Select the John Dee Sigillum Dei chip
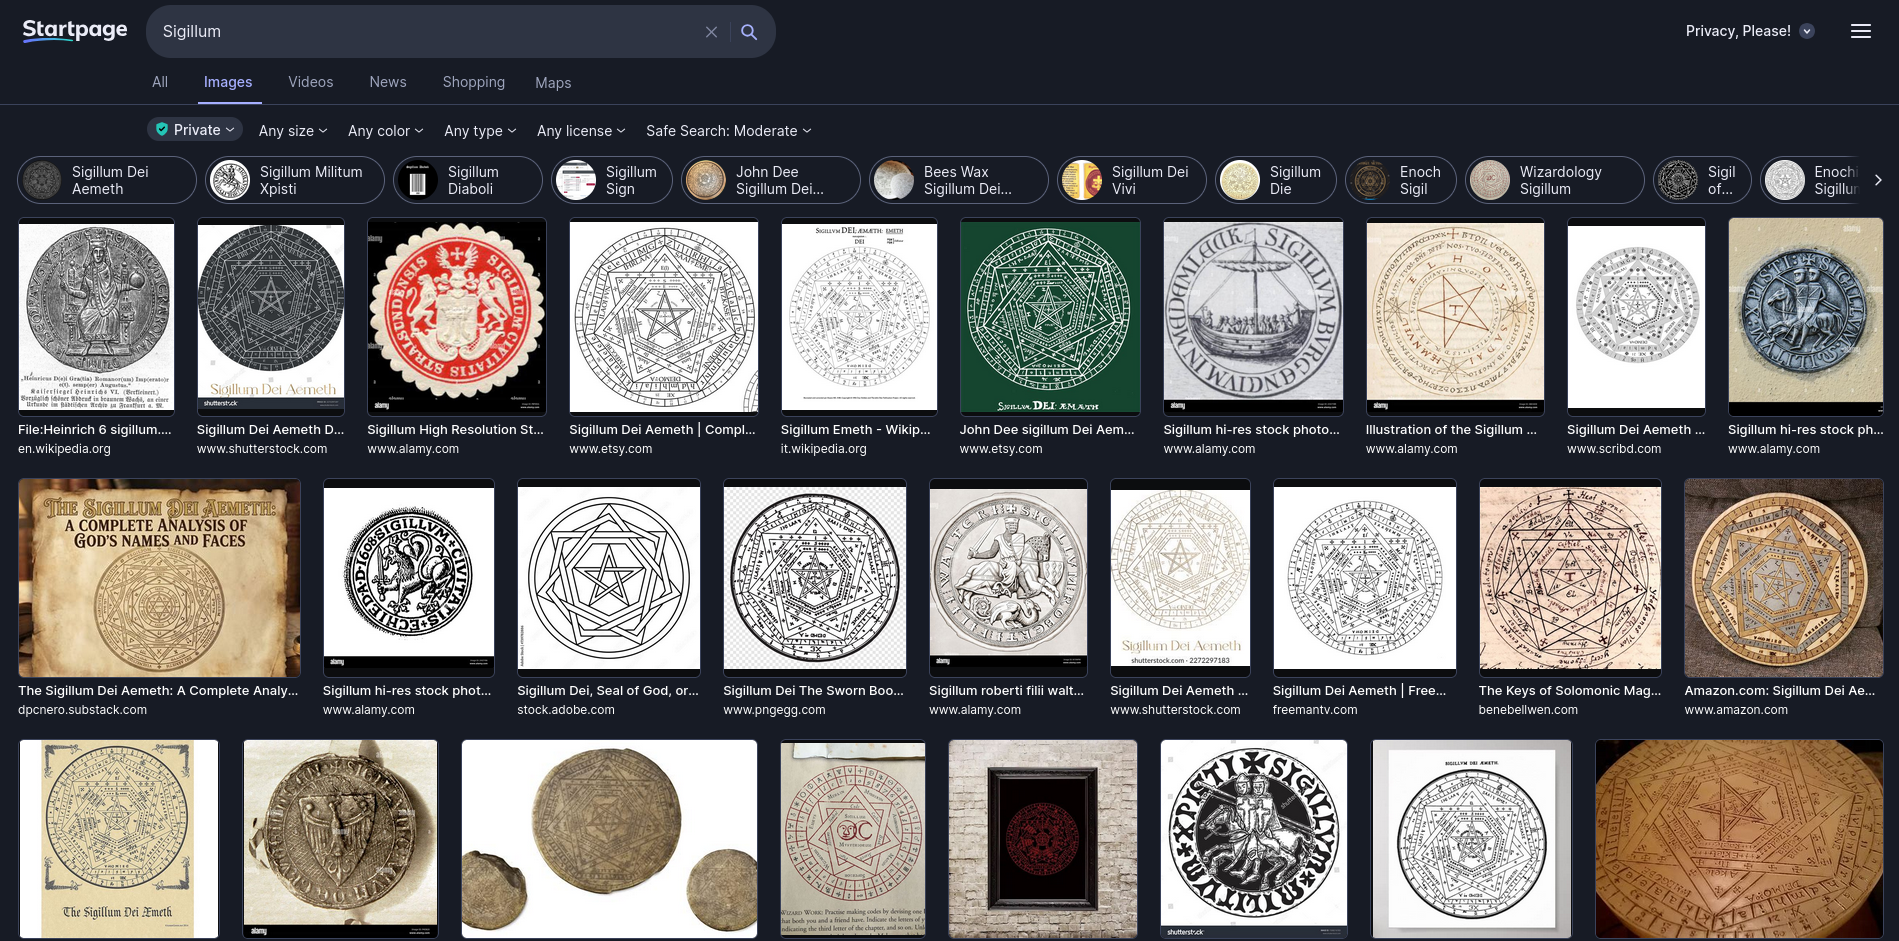1899x941 pixels. (x=771, y=180)
